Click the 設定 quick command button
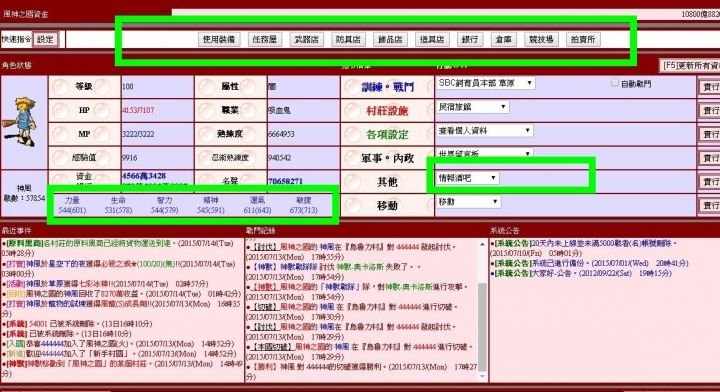Viewport: 720px width, 392px height. [x=45, y=39]
